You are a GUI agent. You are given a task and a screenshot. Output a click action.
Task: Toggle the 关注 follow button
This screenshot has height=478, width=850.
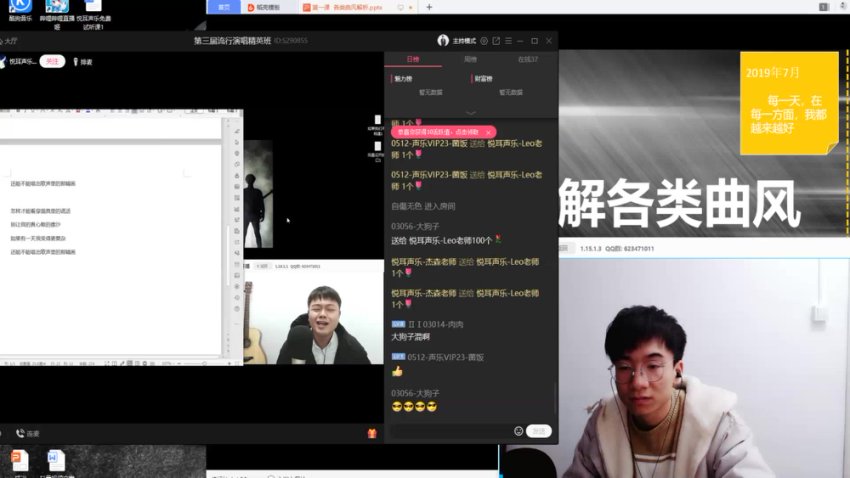pyautogui.click(x=54, y=61)
